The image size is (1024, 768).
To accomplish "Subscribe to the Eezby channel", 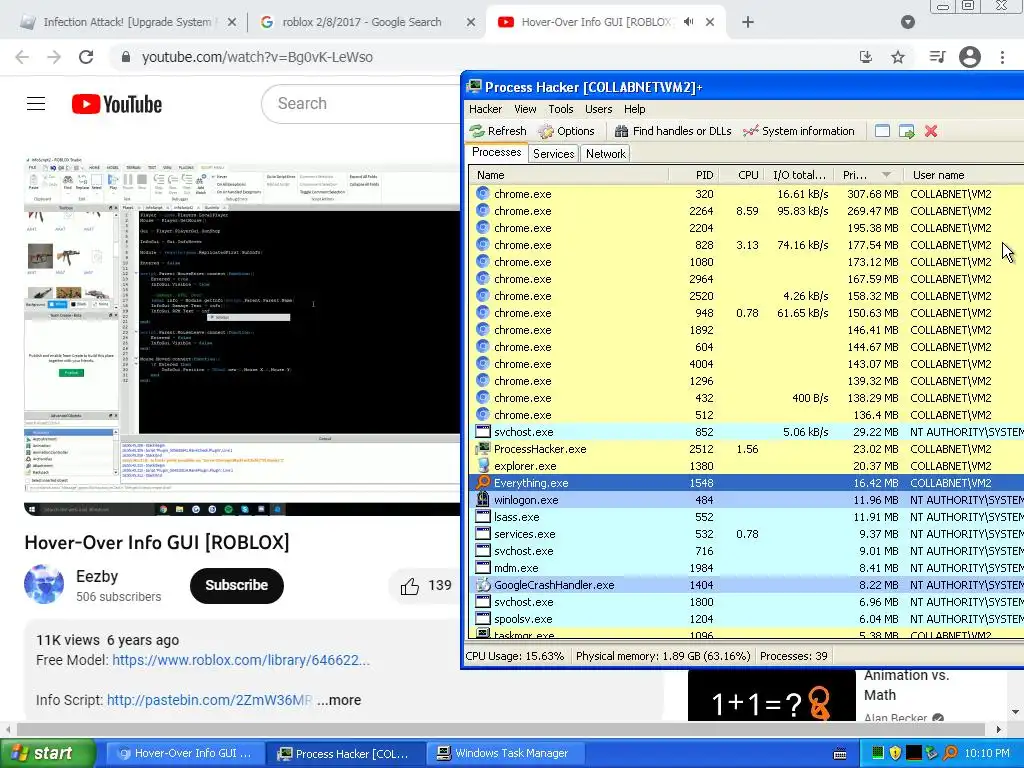I will click(x=236, y=585).
